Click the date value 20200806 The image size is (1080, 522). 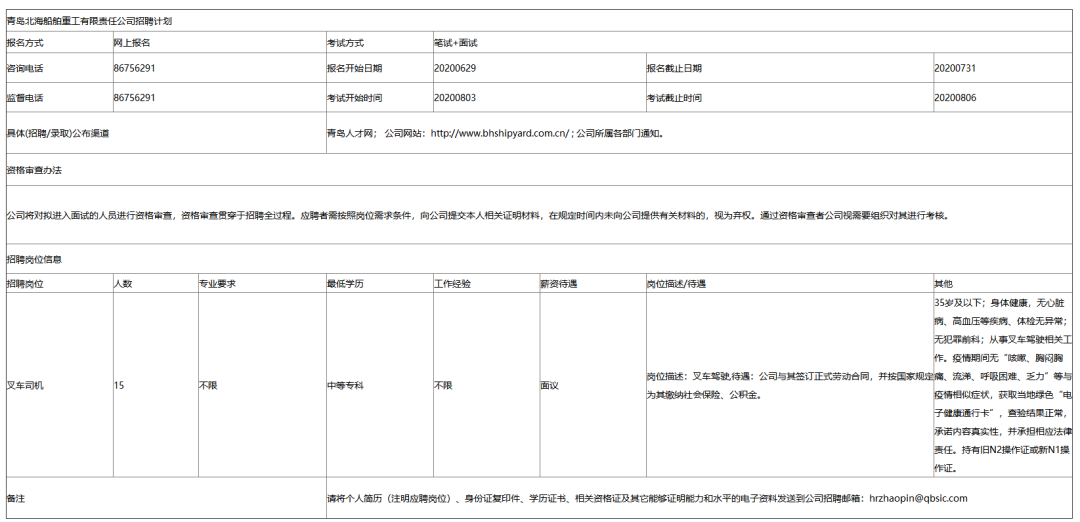pyautogui.click(x=955, y=98)
